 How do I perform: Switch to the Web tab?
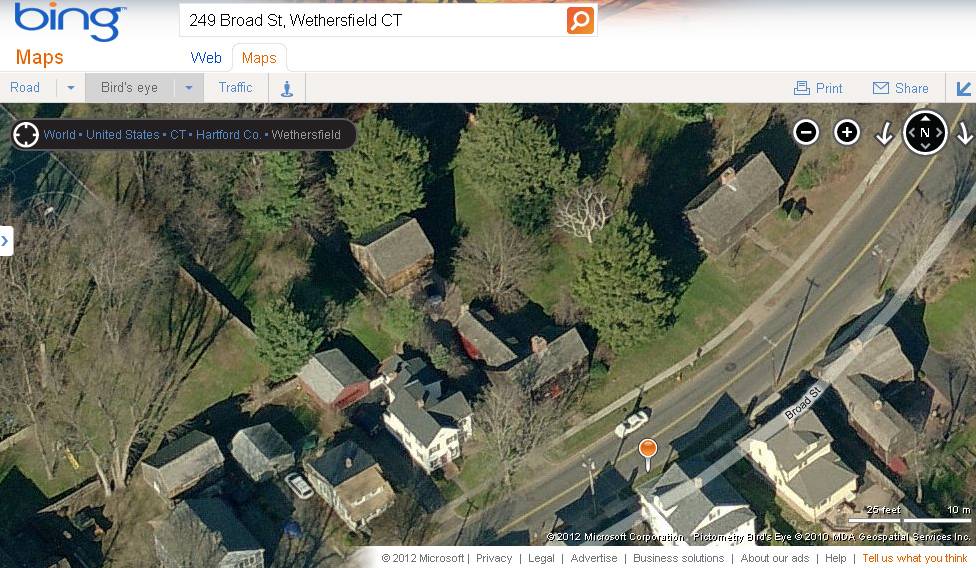206,58
